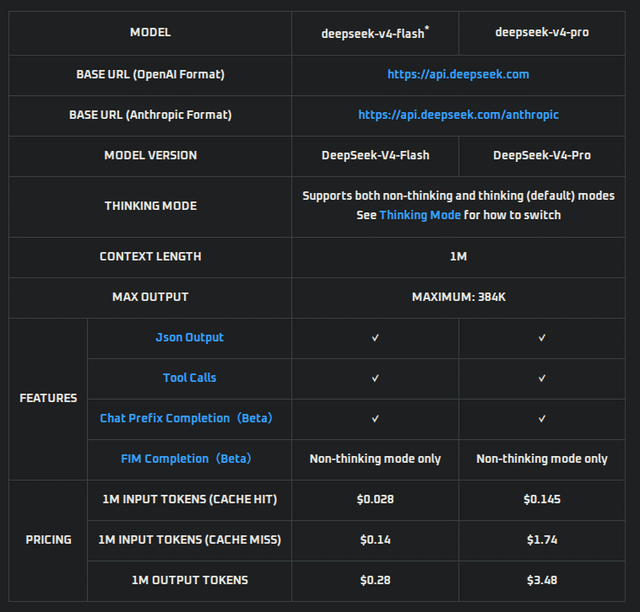Click BASE URL (Anthropic Format) label
The width and height of the screenshot is (640, 612).
point(150,115)
